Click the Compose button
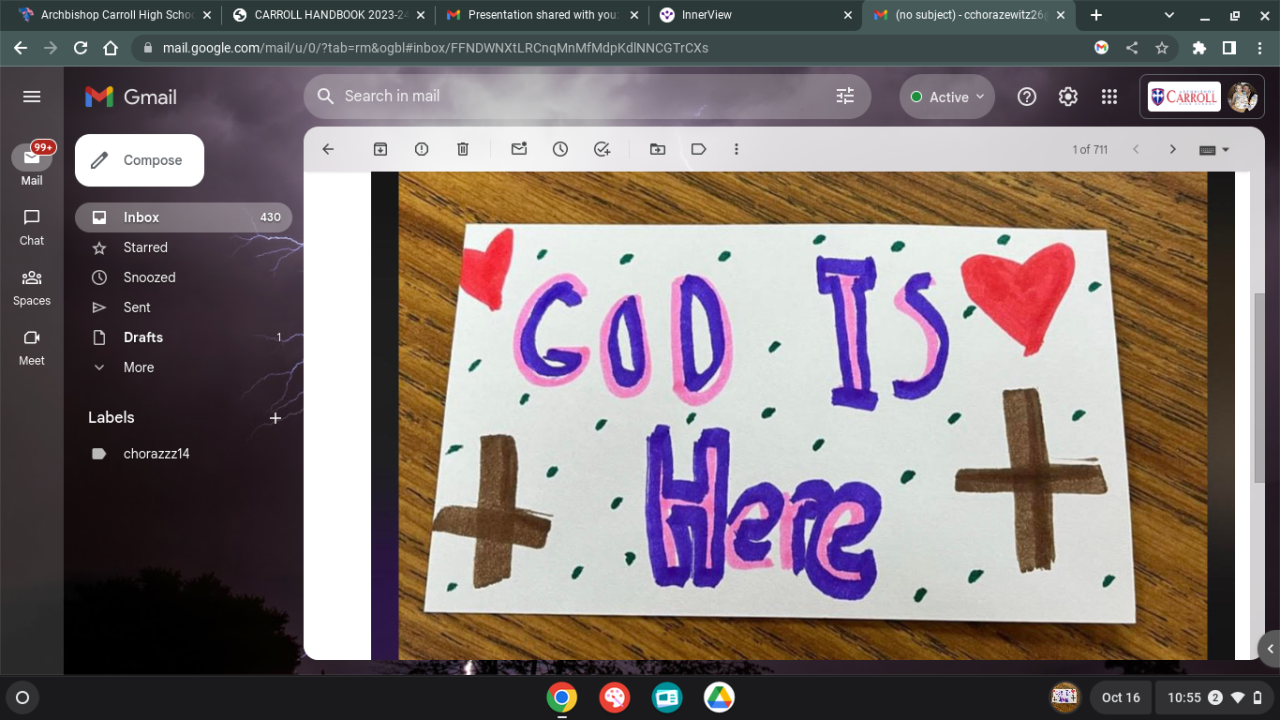 140,160
